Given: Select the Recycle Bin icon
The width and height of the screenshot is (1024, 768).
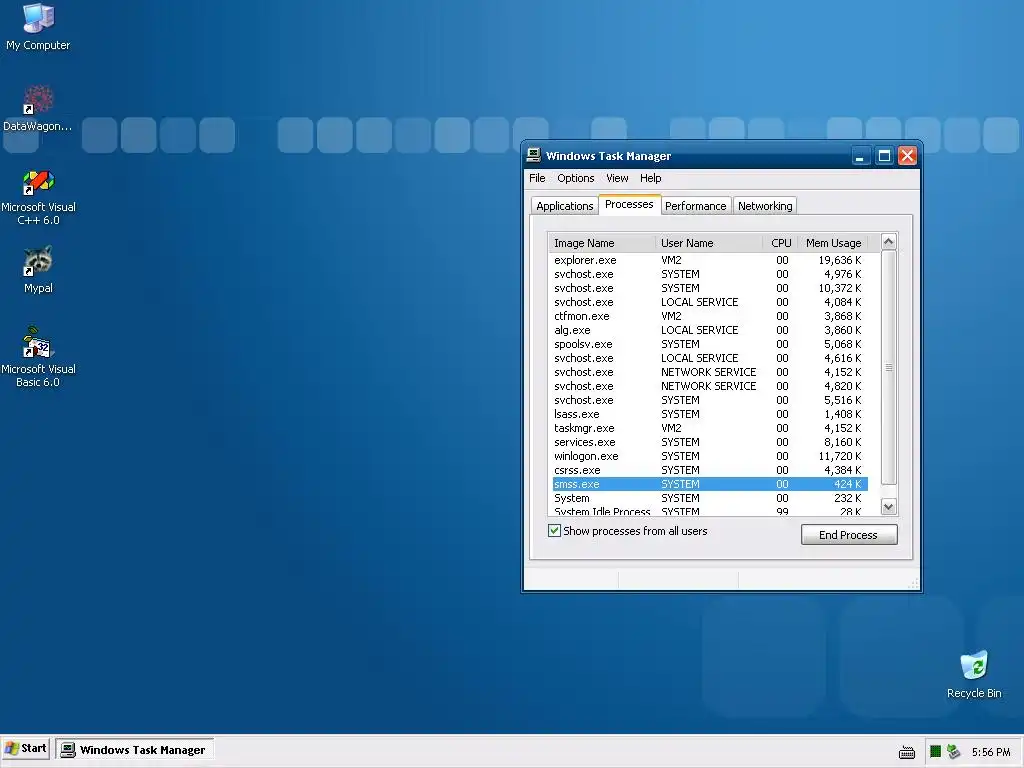Looking at the screenshot, I should tap(974, 675).
